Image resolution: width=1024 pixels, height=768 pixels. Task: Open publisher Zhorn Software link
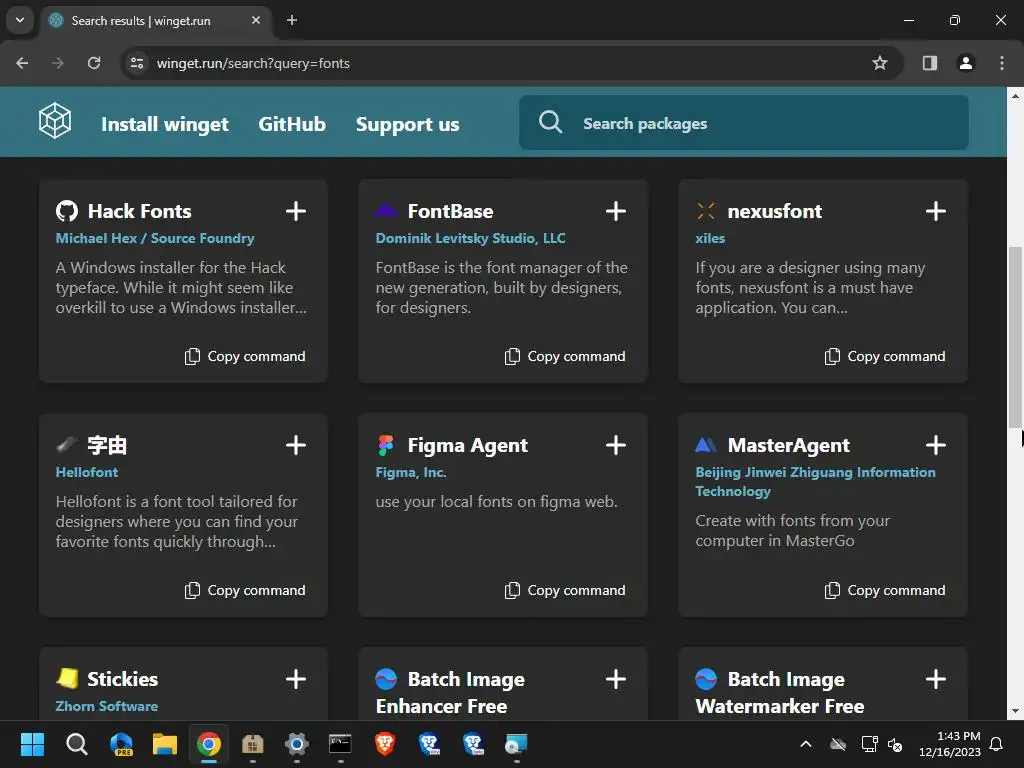(x=106, y=706)
